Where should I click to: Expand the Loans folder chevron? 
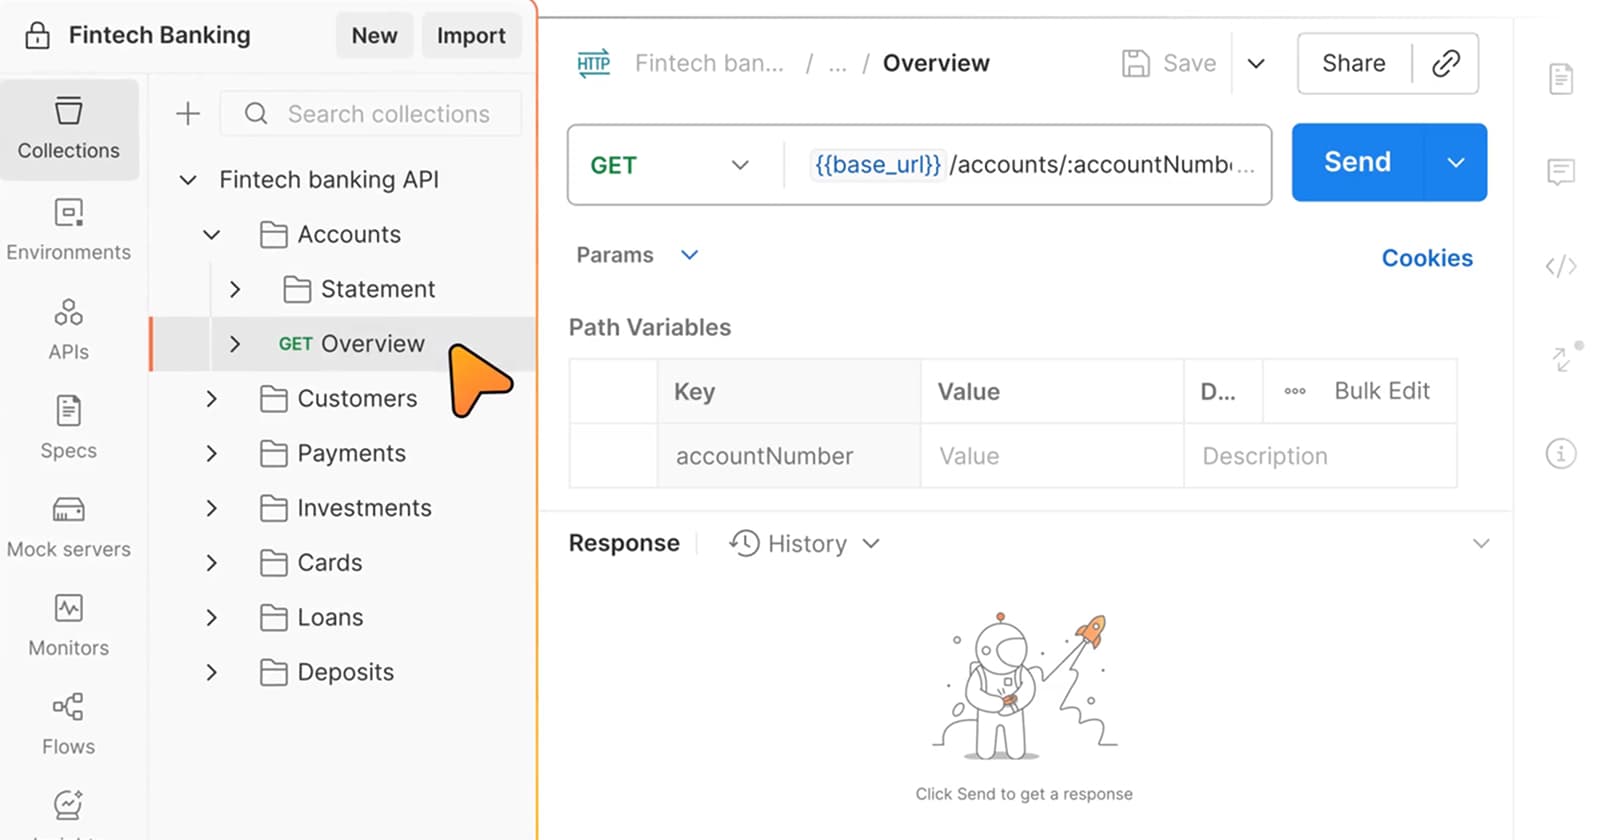click(x=211, y=618)
